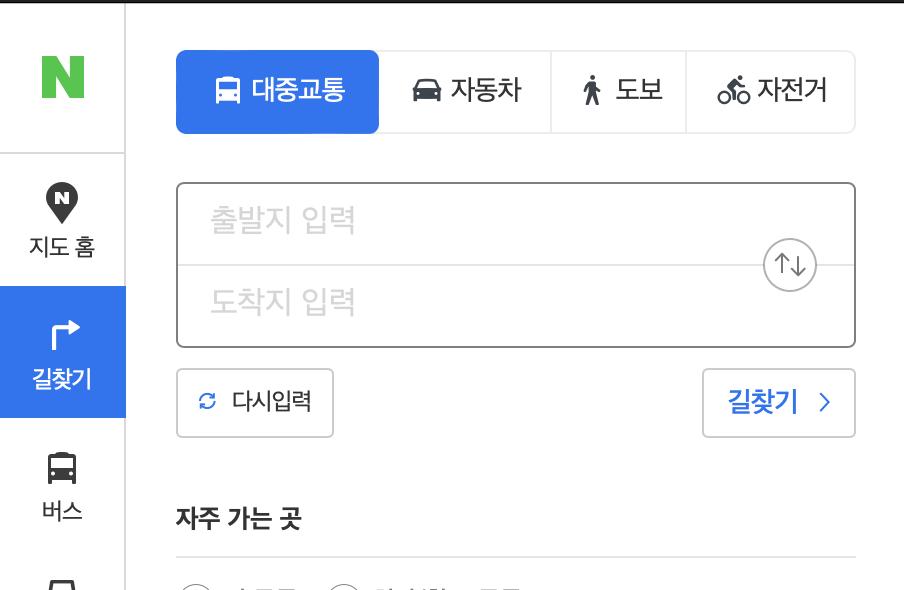This screenshot has height=590, width=904.
Task: Select the 길찾기 turn-arrow sidebar icon
Action: (65, 335)
